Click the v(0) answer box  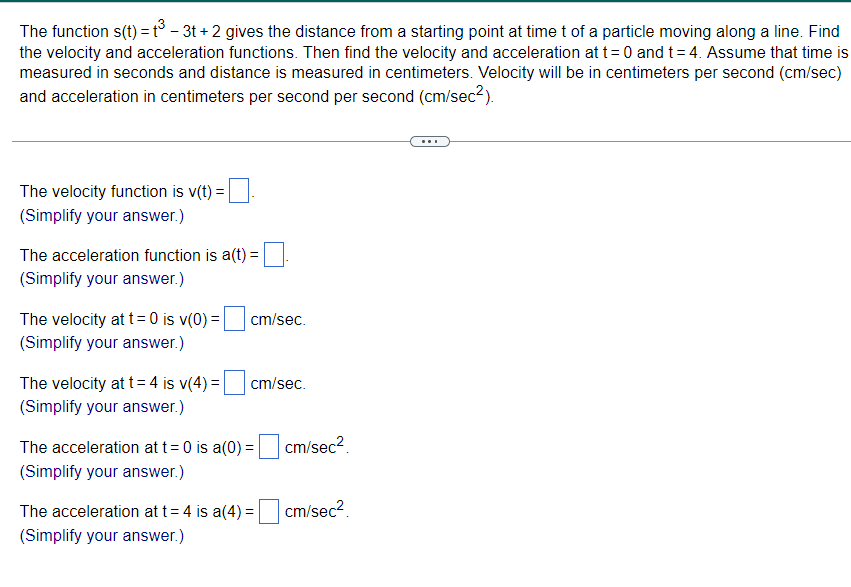click(233, 318)
